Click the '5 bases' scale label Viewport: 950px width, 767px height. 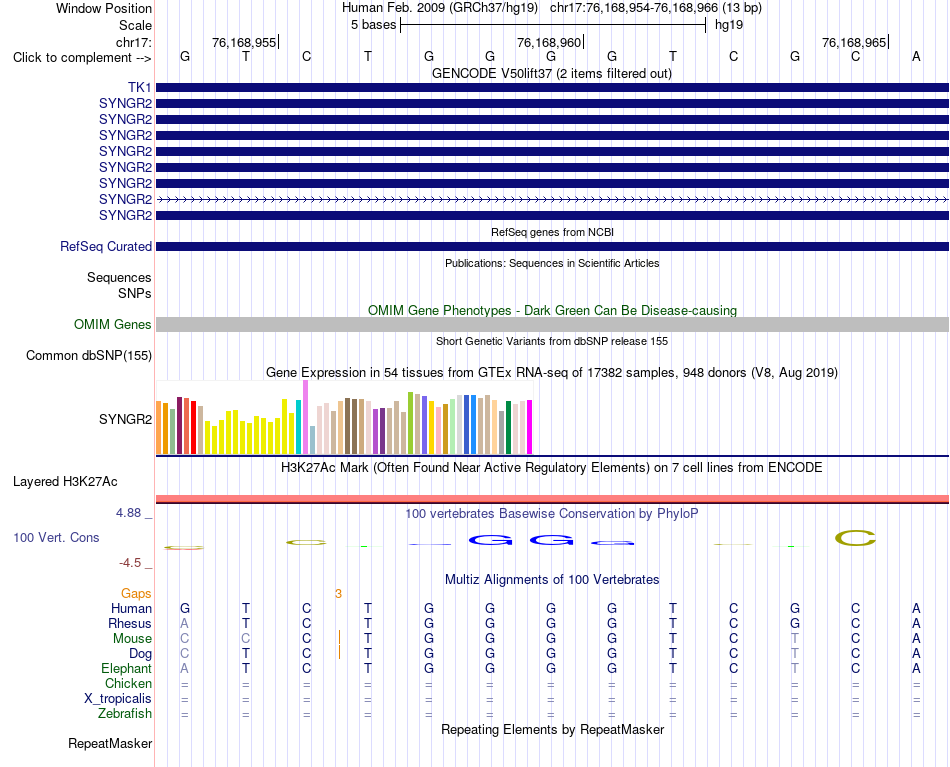373,25
